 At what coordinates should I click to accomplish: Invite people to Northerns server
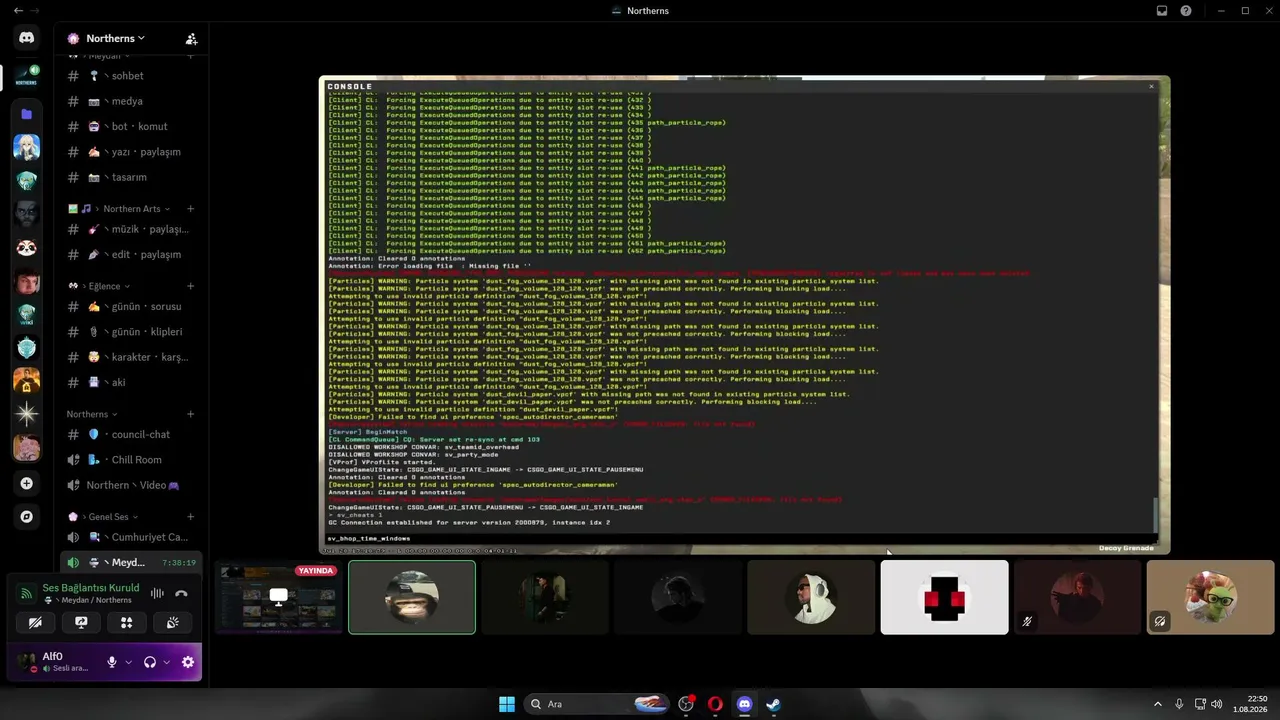pos(191,39)
